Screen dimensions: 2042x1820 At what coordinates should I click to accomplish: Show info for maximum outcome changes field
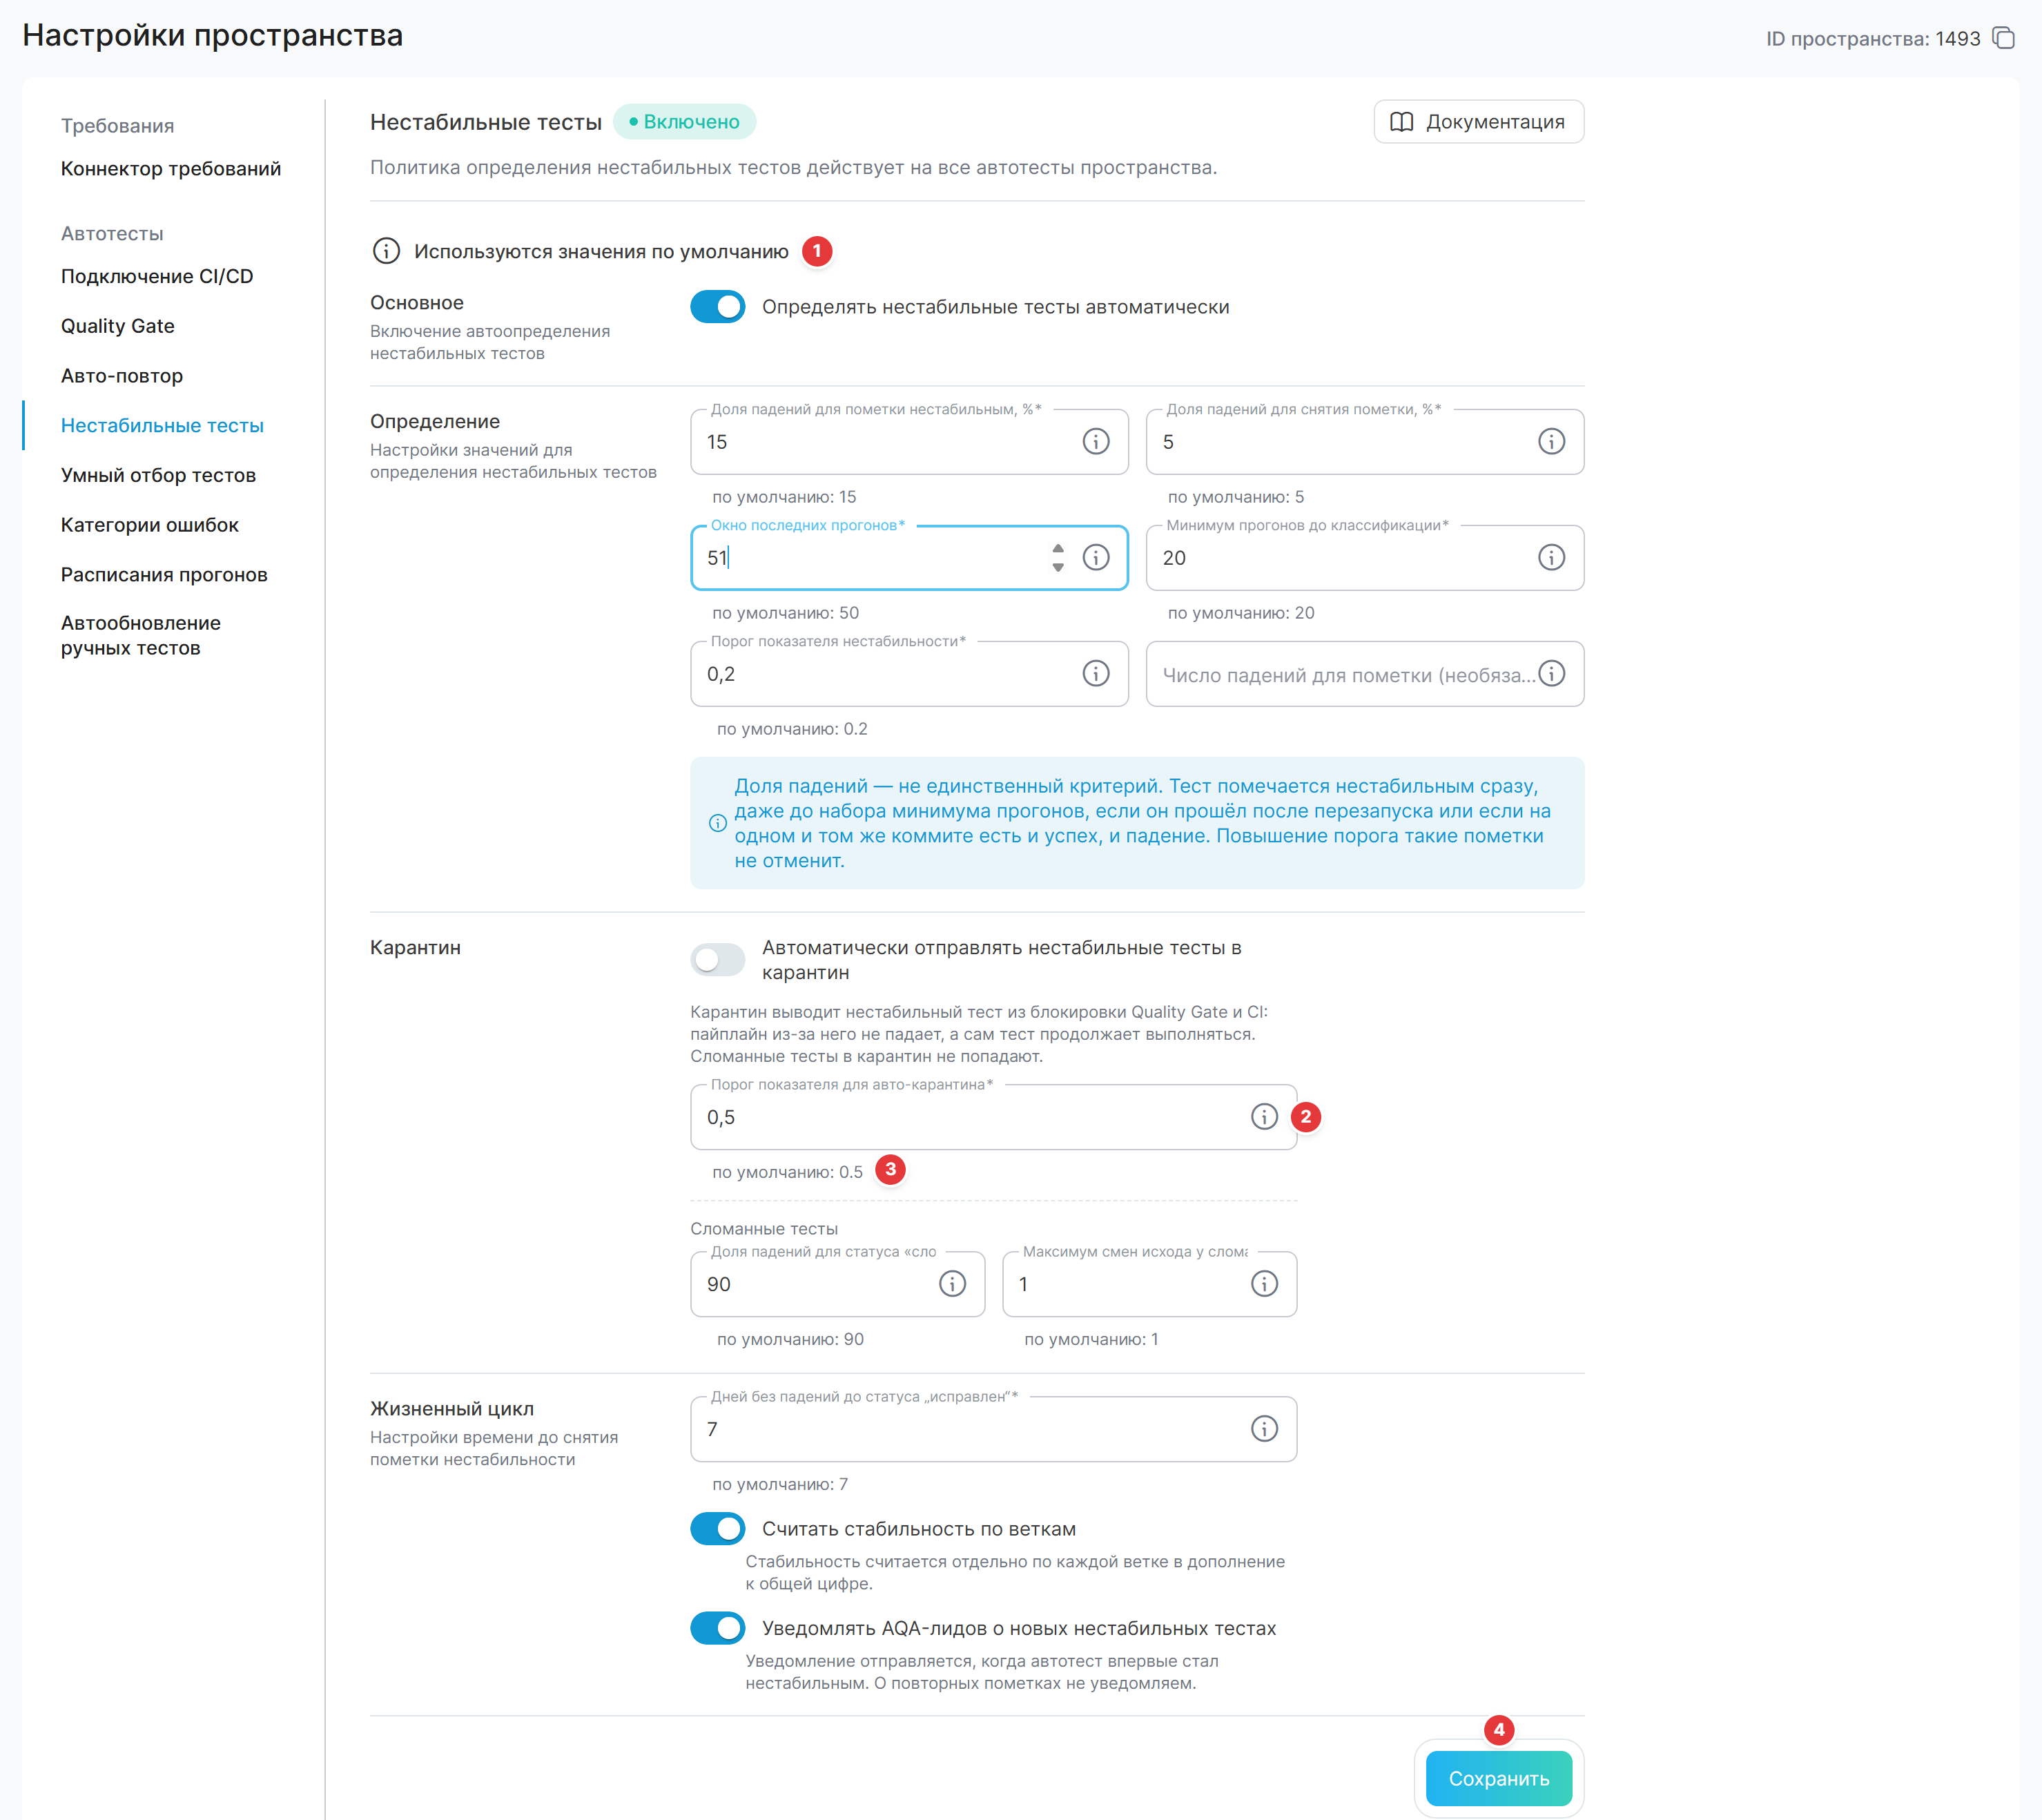point(1264,1283)
